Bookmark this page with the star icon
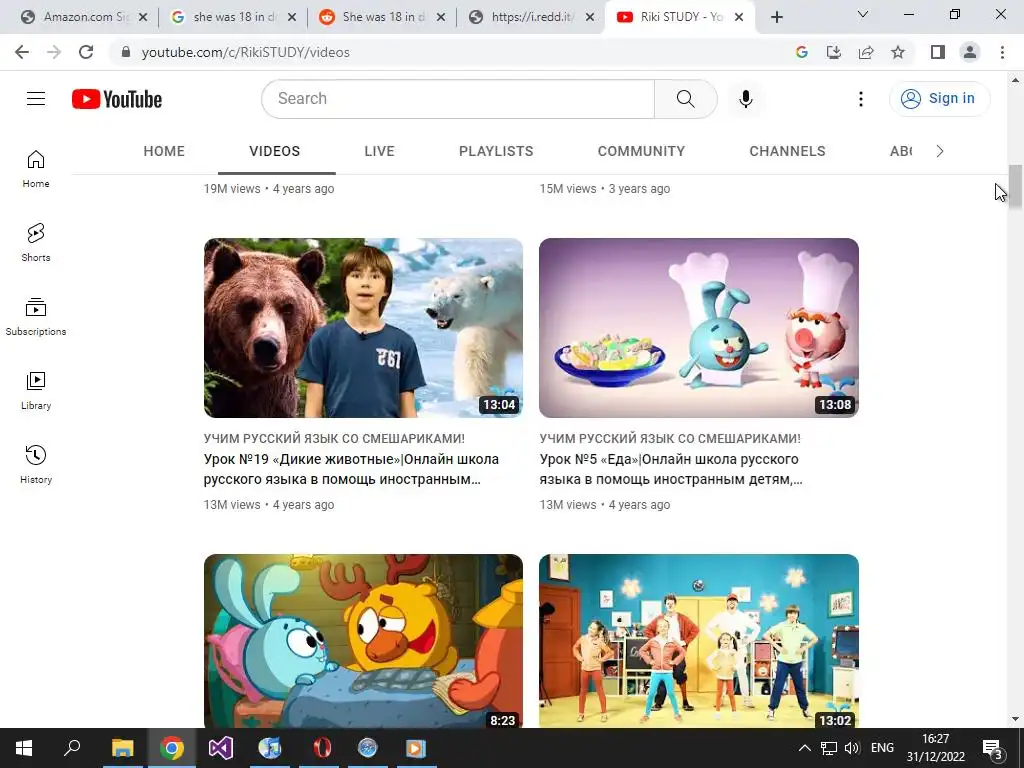Screen dimensions: 1024x768 (898, 52)
